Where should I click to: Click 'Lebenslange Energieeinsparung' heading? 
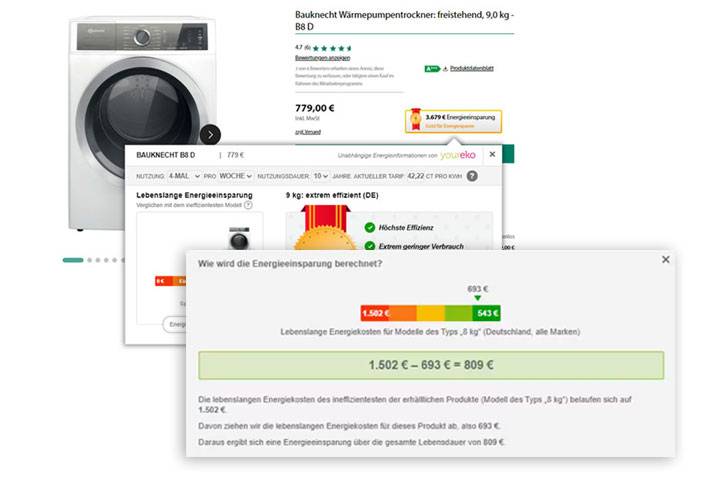pyautogui.click(x=194, y=195)
